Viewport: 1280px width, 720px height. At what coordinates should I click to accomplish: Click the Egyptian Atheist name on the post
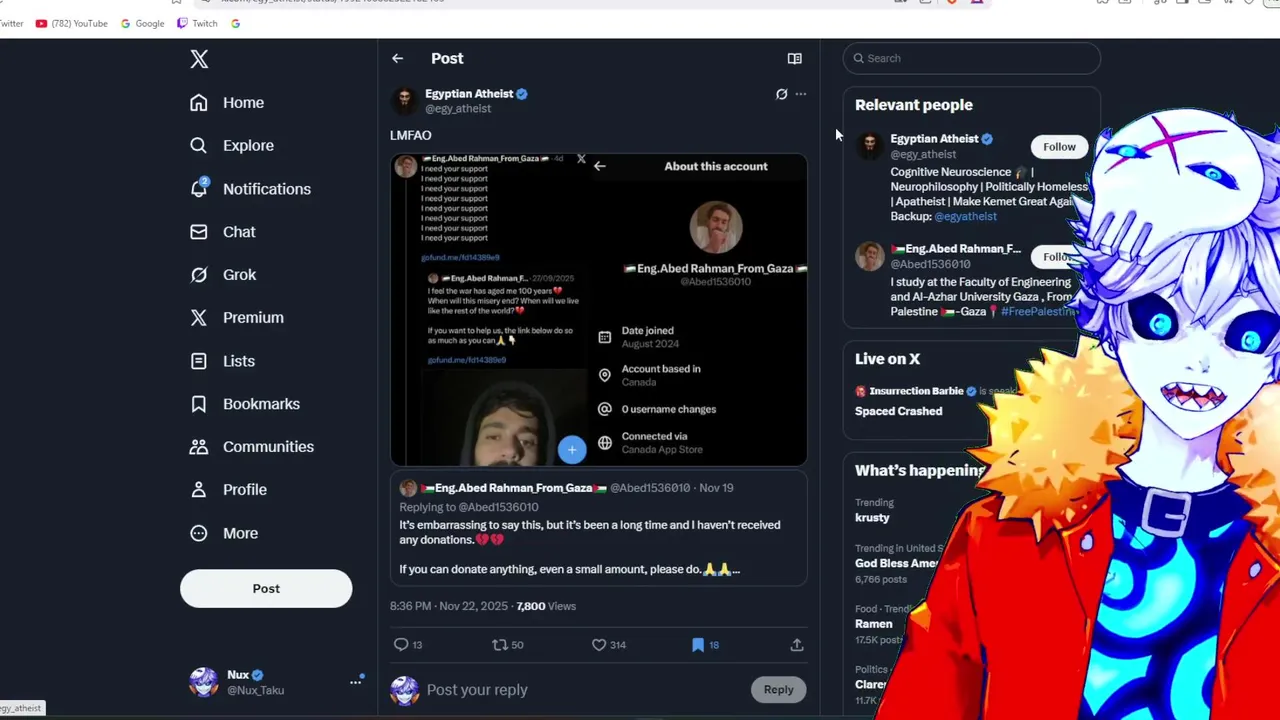[x=468, y=94]
